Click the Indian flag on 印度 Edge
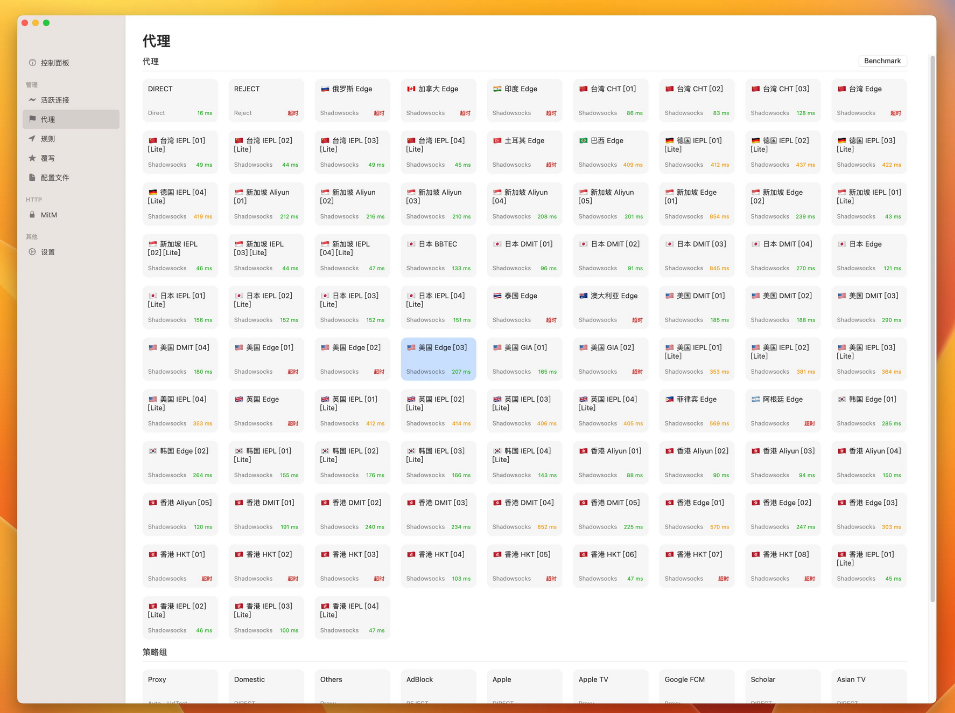 tap(497, 89)
